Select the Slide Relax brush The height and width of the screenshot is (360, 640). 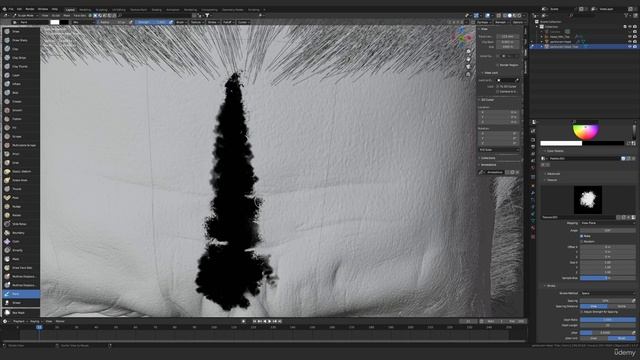[x=21, y=224]
